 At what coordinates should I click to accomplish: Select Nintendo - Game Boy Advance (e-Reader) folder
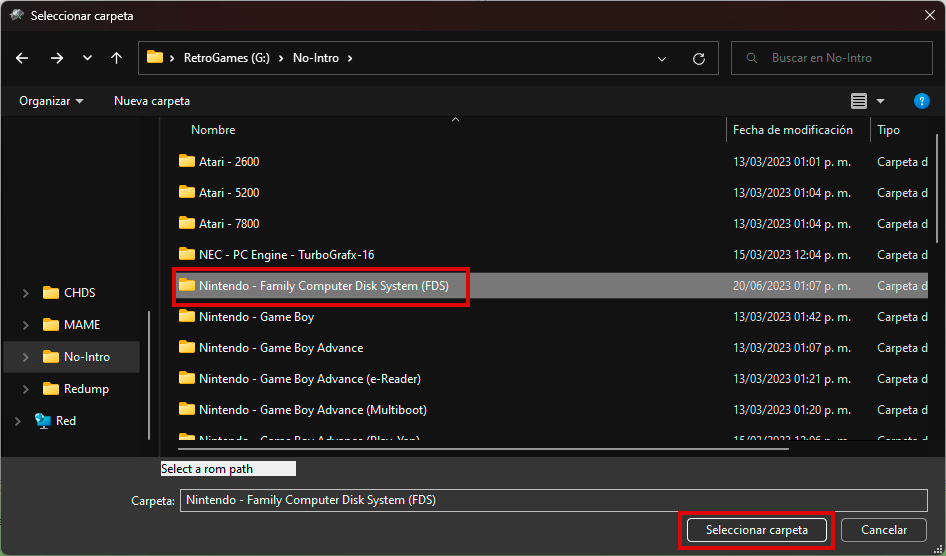coord(310,379)
